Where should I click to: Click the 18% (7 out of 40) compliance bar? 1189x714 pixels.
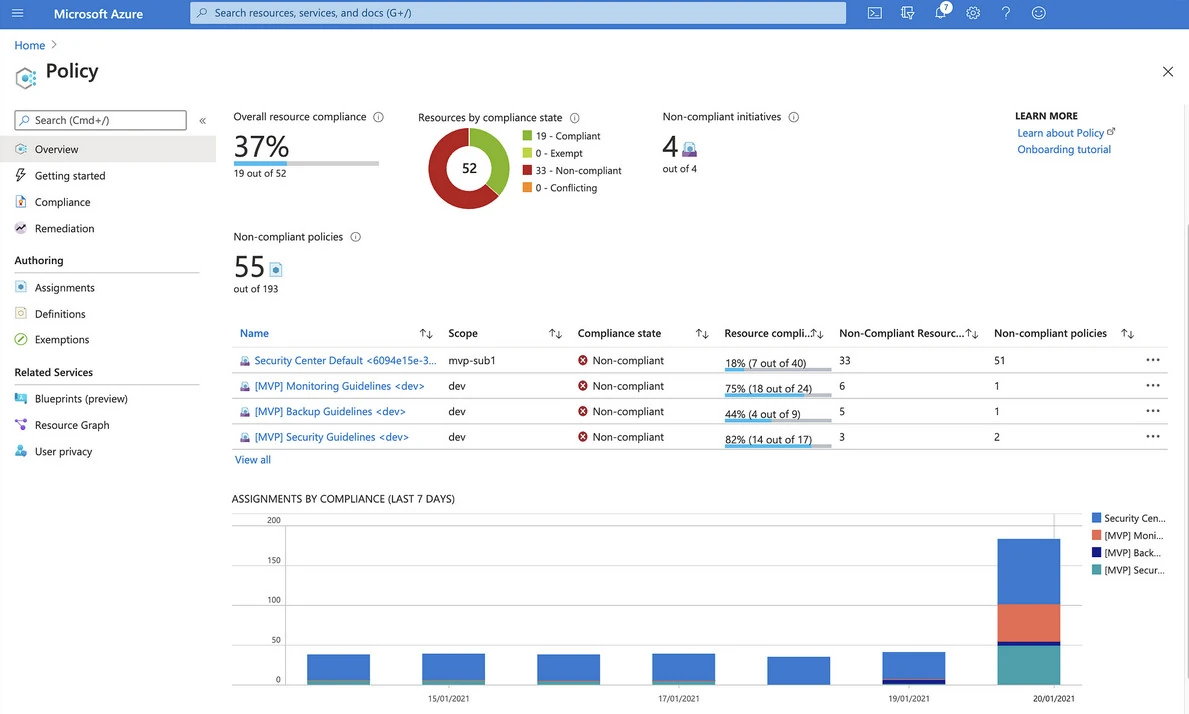tap(777, 369)
